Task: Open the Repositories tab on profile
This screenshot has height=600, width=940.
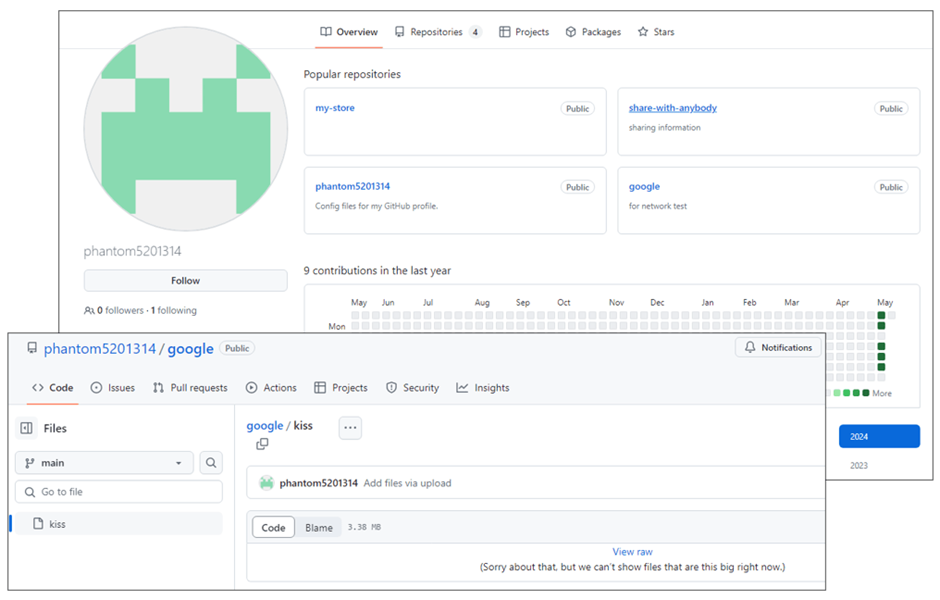Action: point(438,32)
